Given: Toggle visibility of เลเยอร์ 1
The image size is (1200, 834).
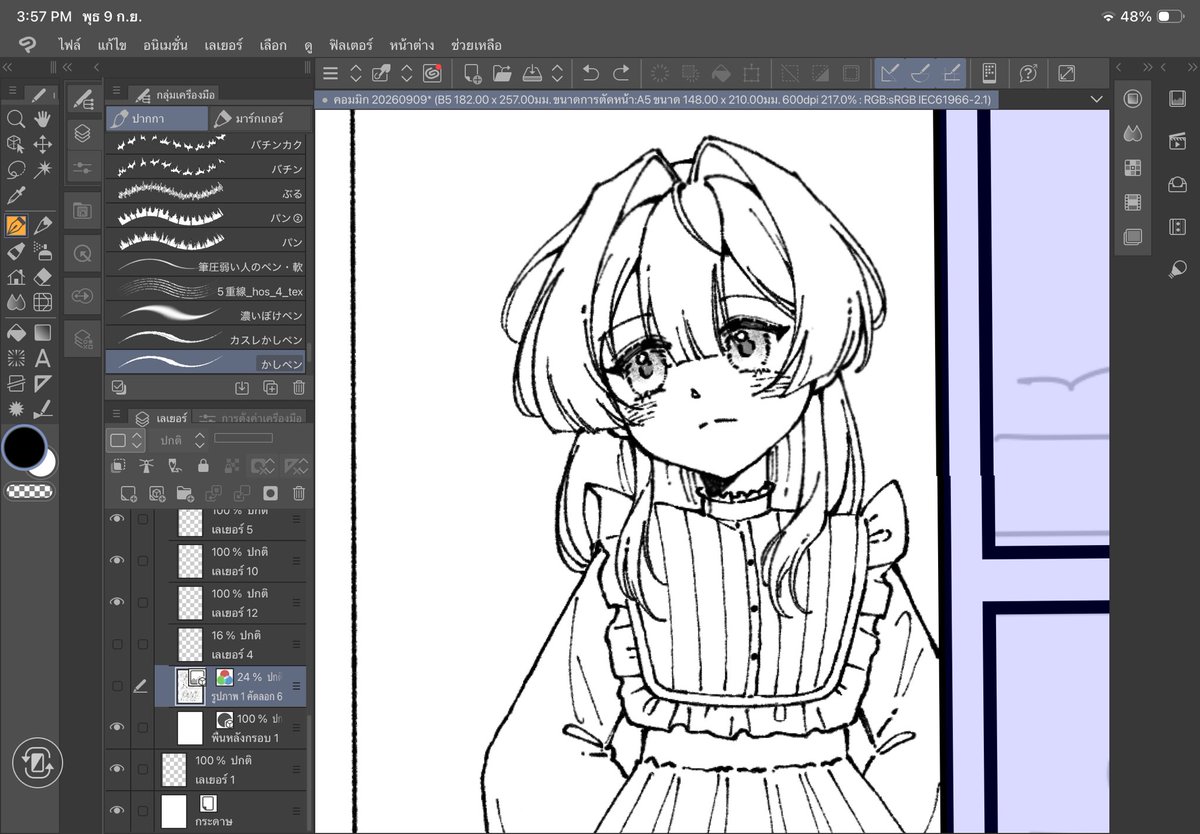Looking at the screenshot, I should click(x=118, y=768).
